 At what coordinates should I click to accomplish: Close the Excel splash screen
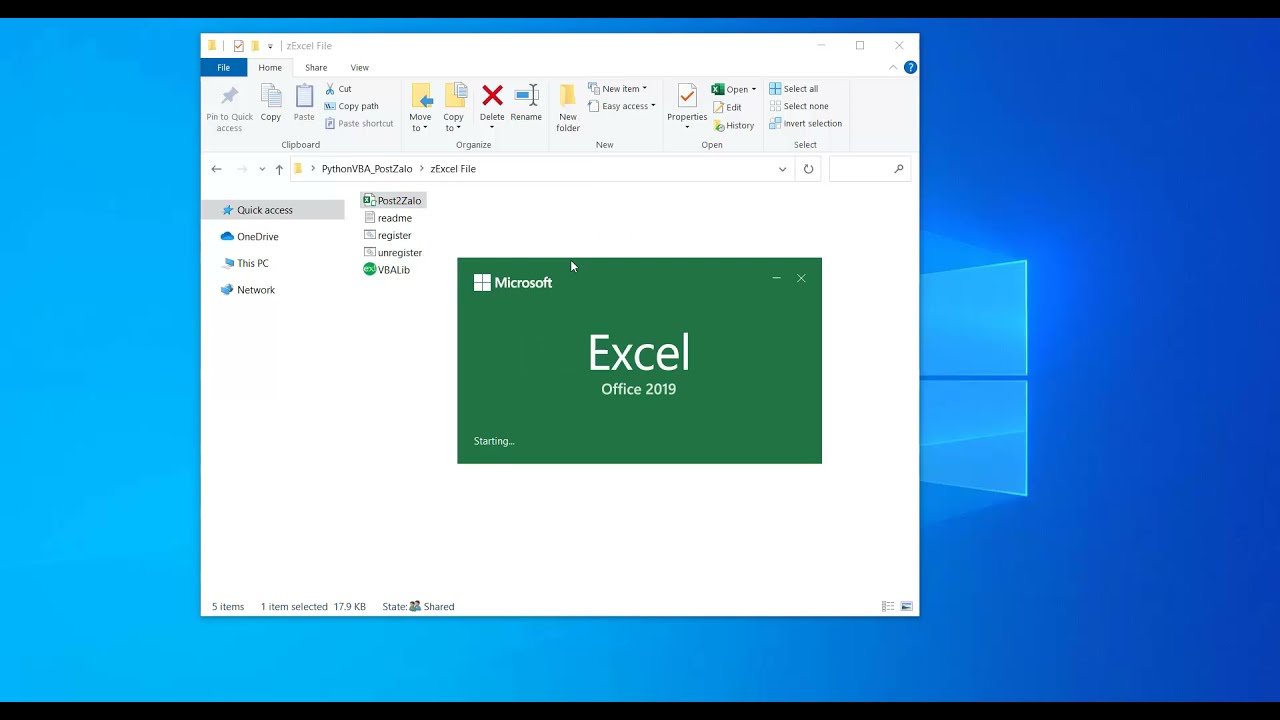801,278
